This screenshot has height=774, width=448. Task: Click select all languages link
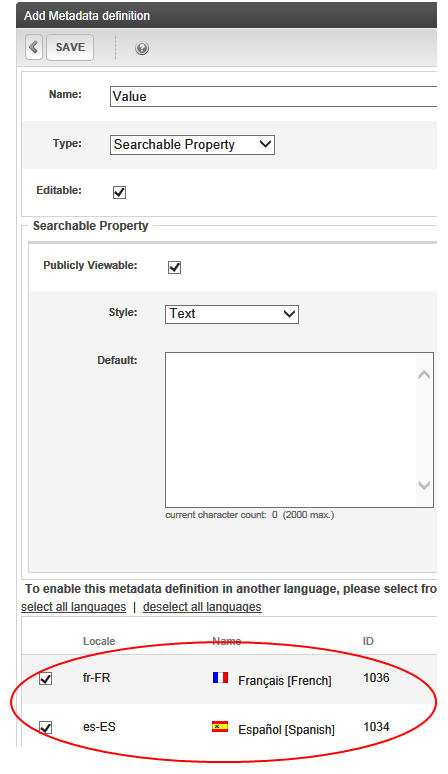click(x=74, y=607)
